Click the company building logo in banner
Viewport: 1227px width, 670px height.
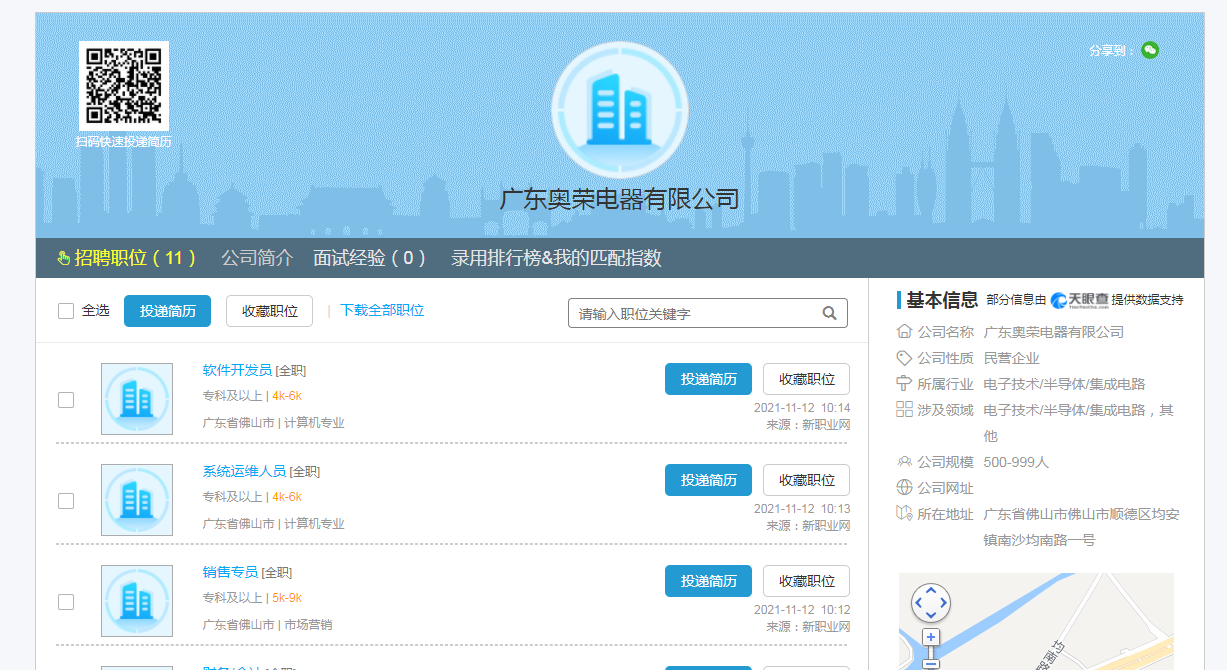click(x=619, y=109)
